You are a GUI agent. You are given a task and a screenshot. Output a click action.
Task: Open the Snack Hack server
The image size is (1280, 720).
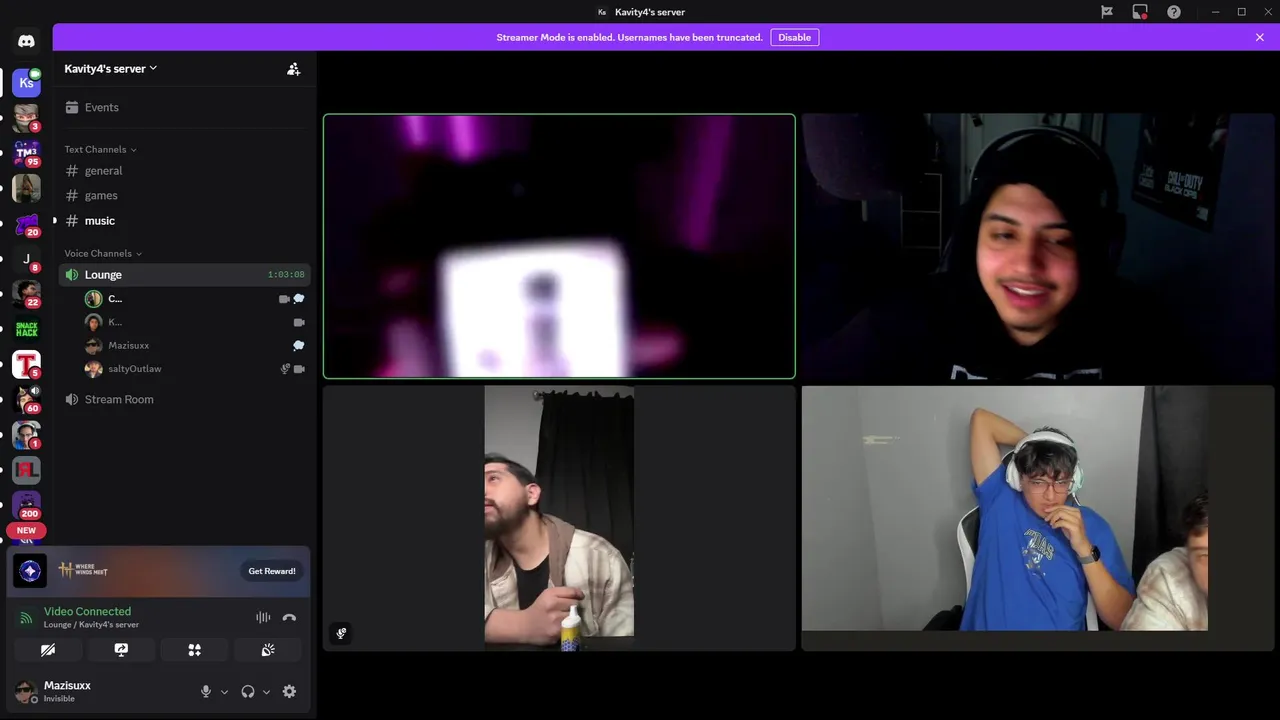[26, 329]
